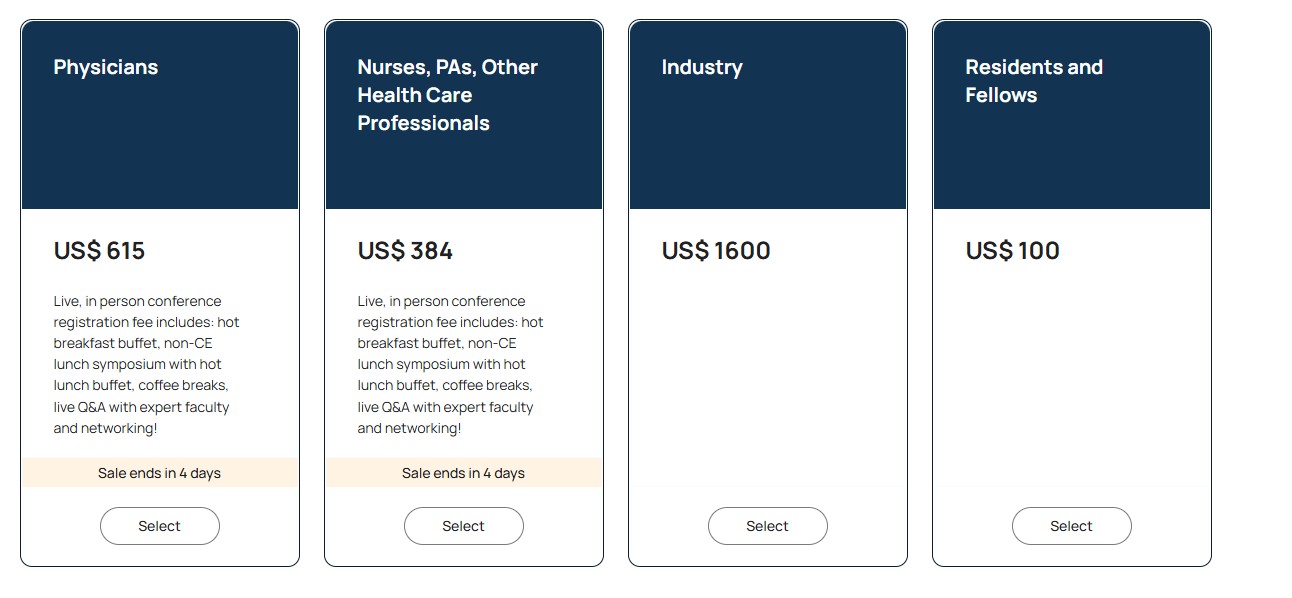Click the "Physicians" card title
Screen dimensions: 1292x598
pos(106,67)
